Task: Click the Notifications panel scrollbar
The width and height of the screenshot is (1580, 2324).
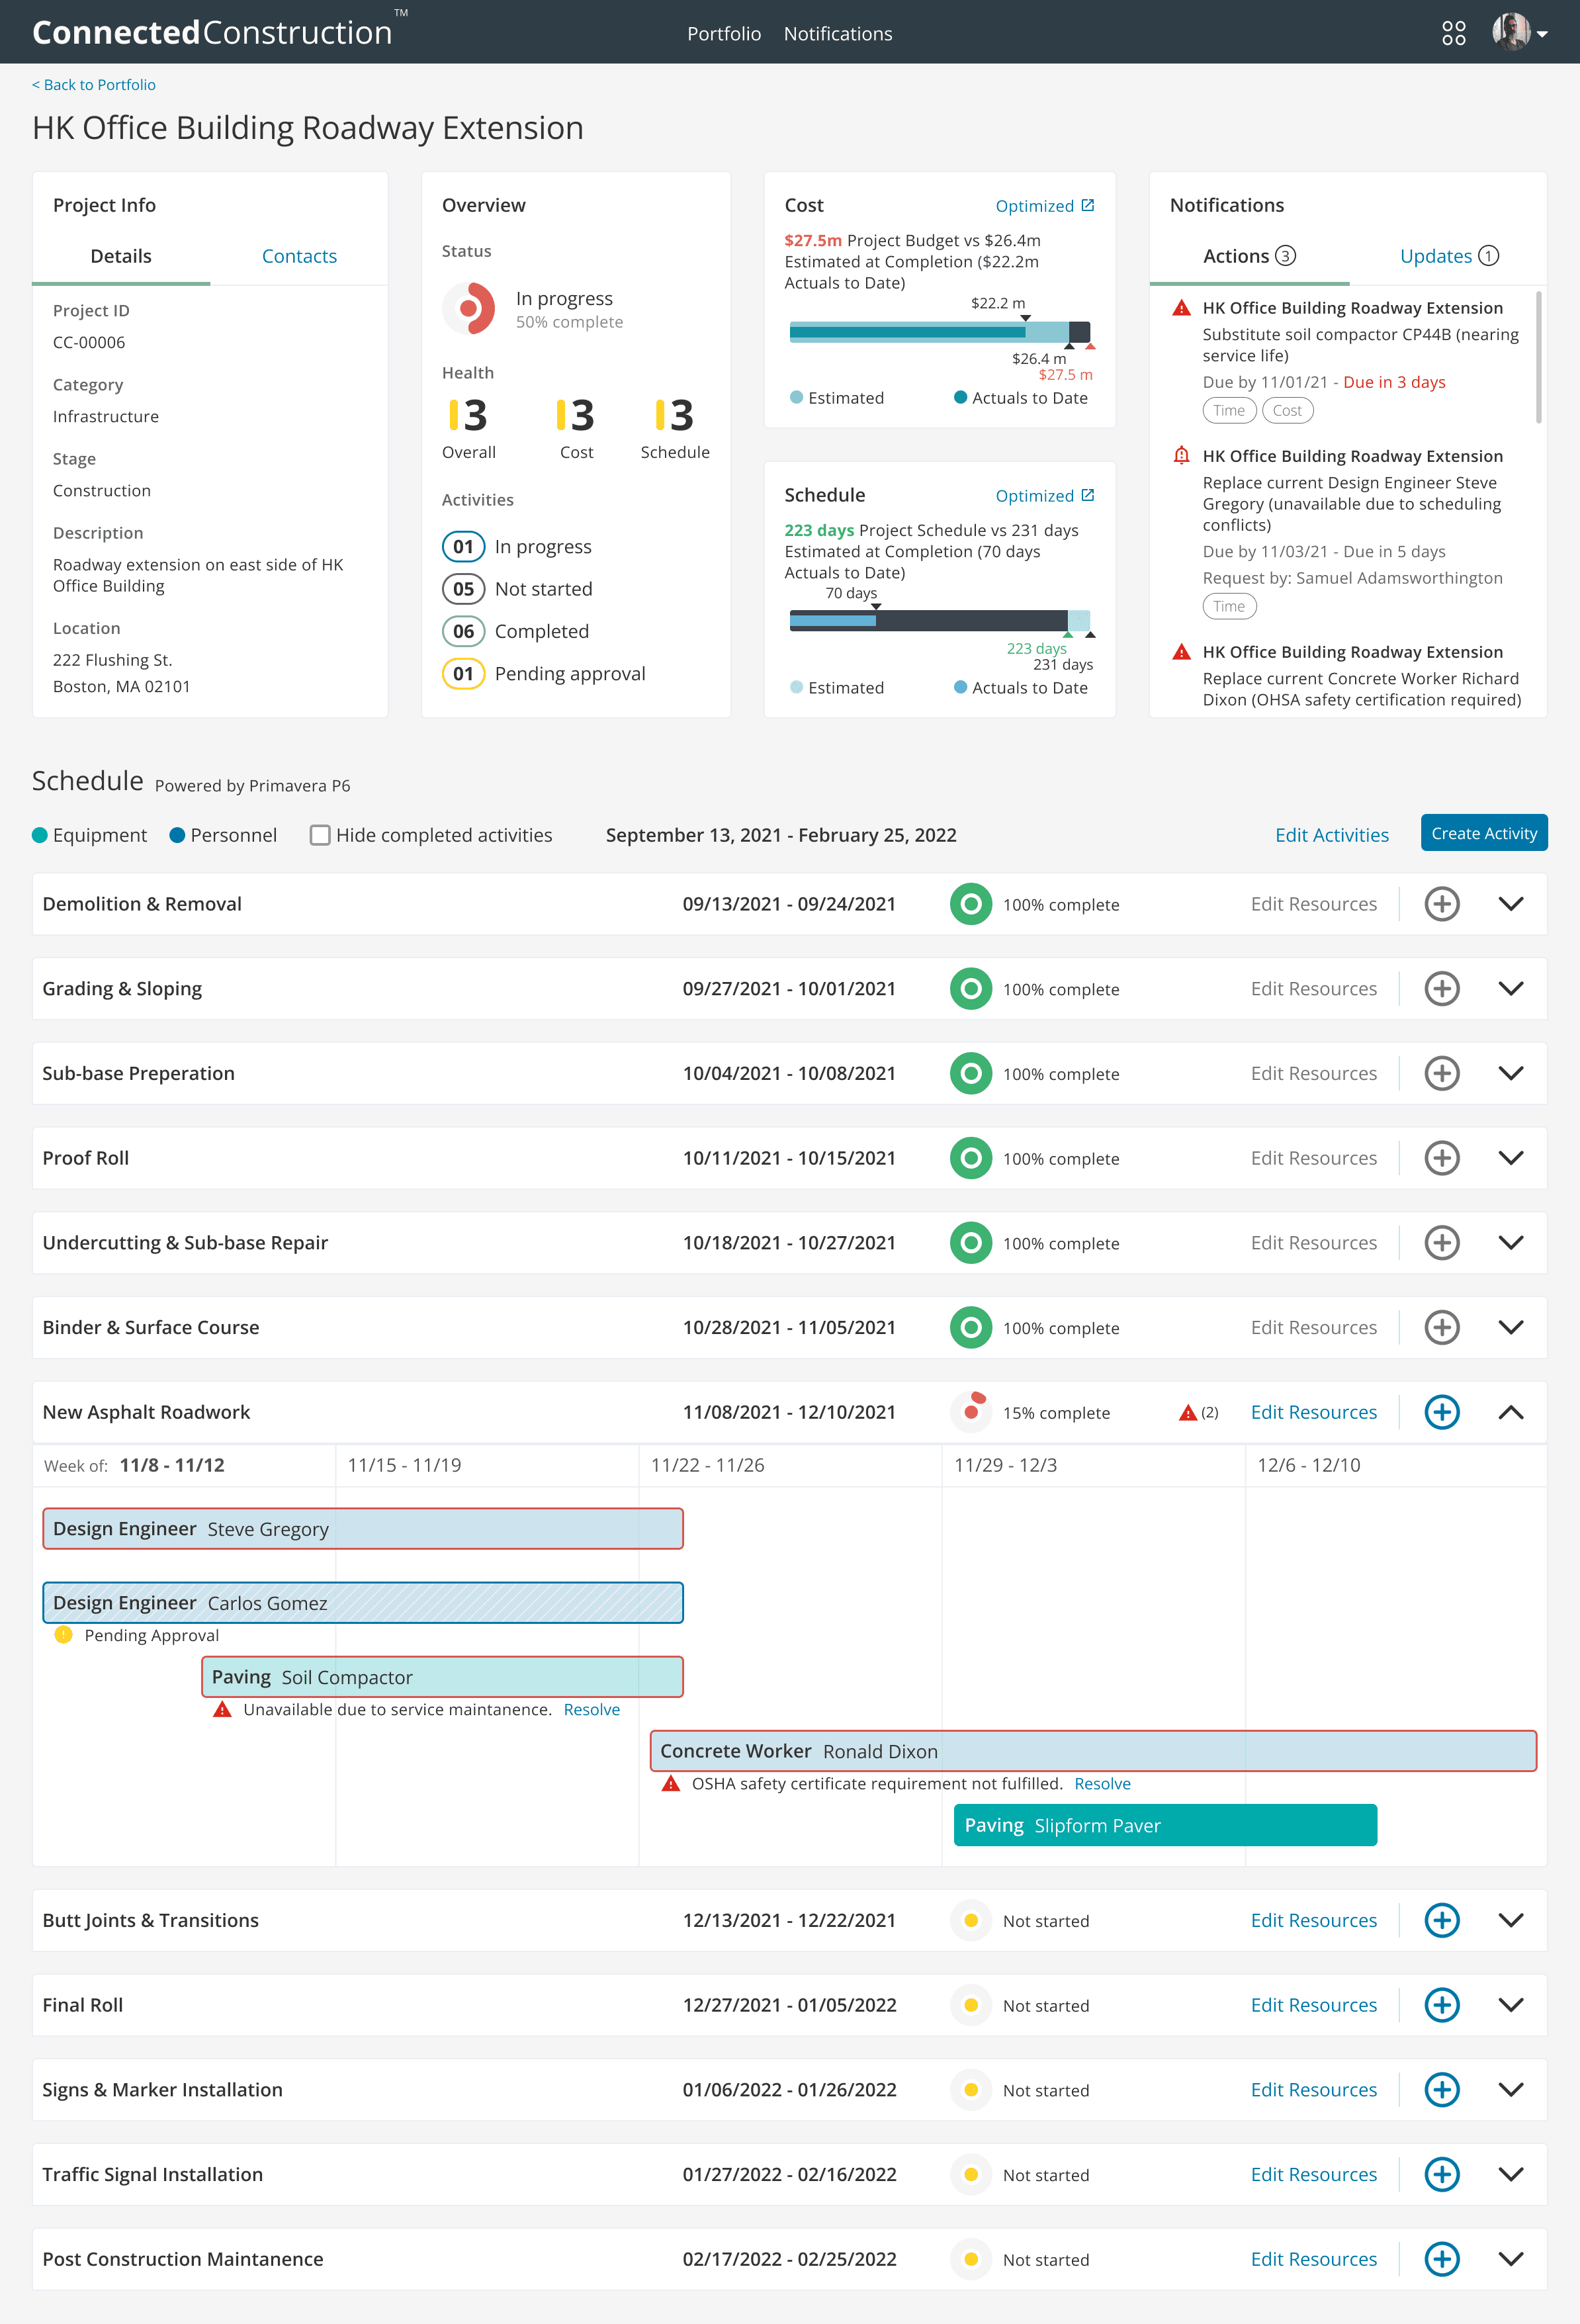Action: [x=1538, y=357]
